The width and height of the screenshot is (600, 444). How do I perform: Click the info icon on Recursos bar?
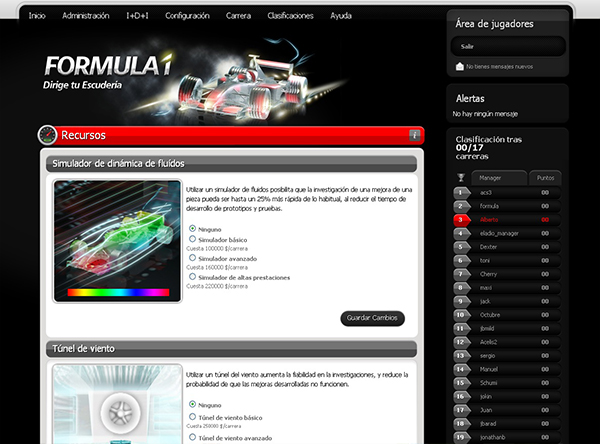click(x=414, y=135)
